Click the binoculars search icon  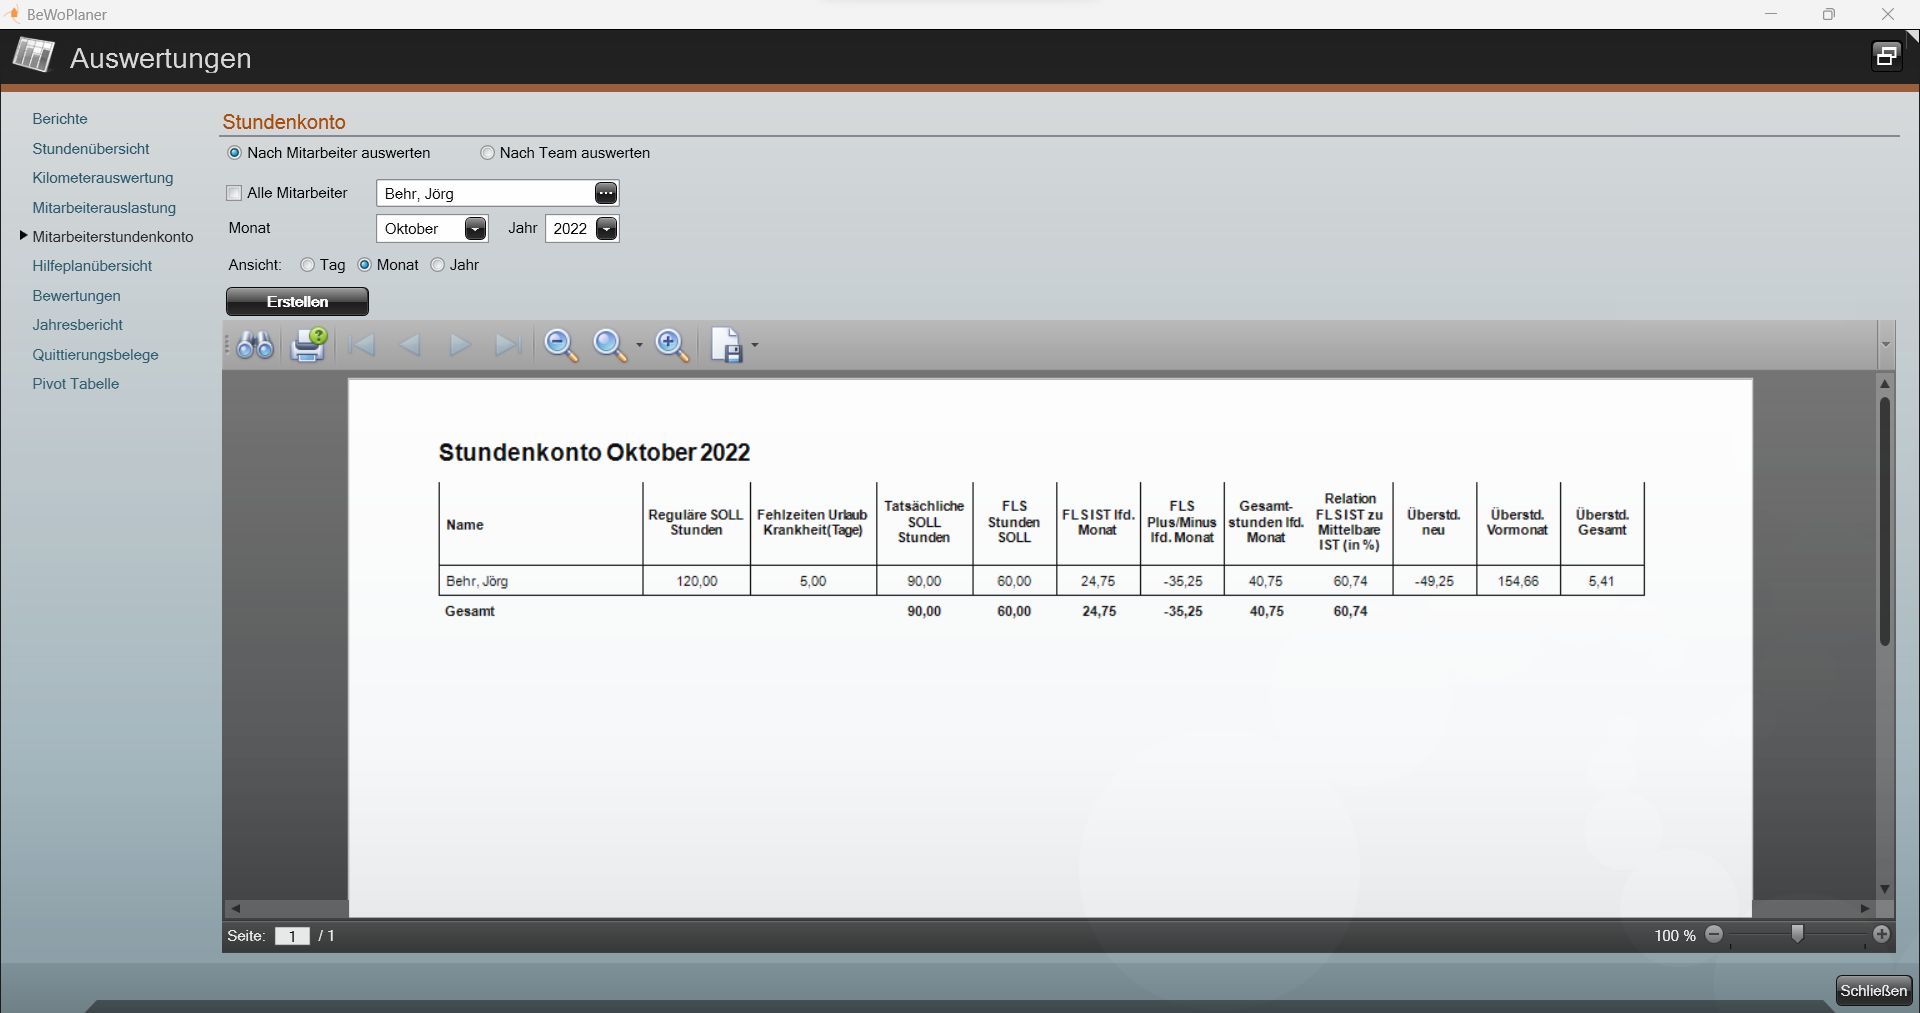tap(255, 346)
